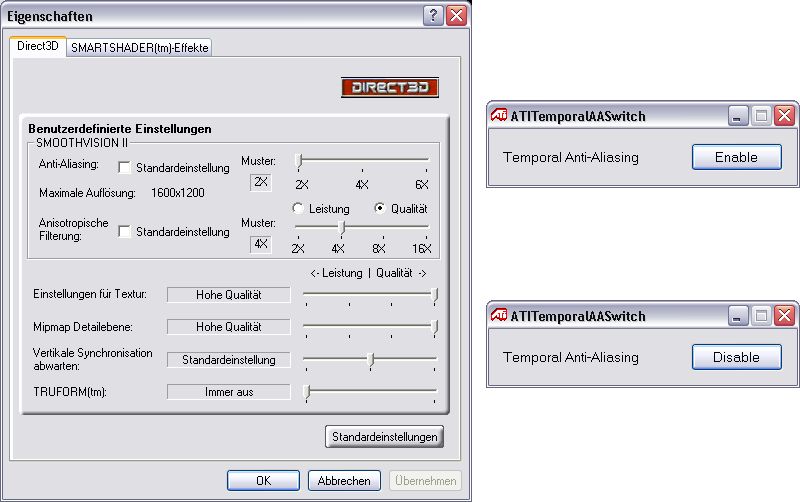800x502 pixels.
Task: Click the OK button
Action: (263, 481)
